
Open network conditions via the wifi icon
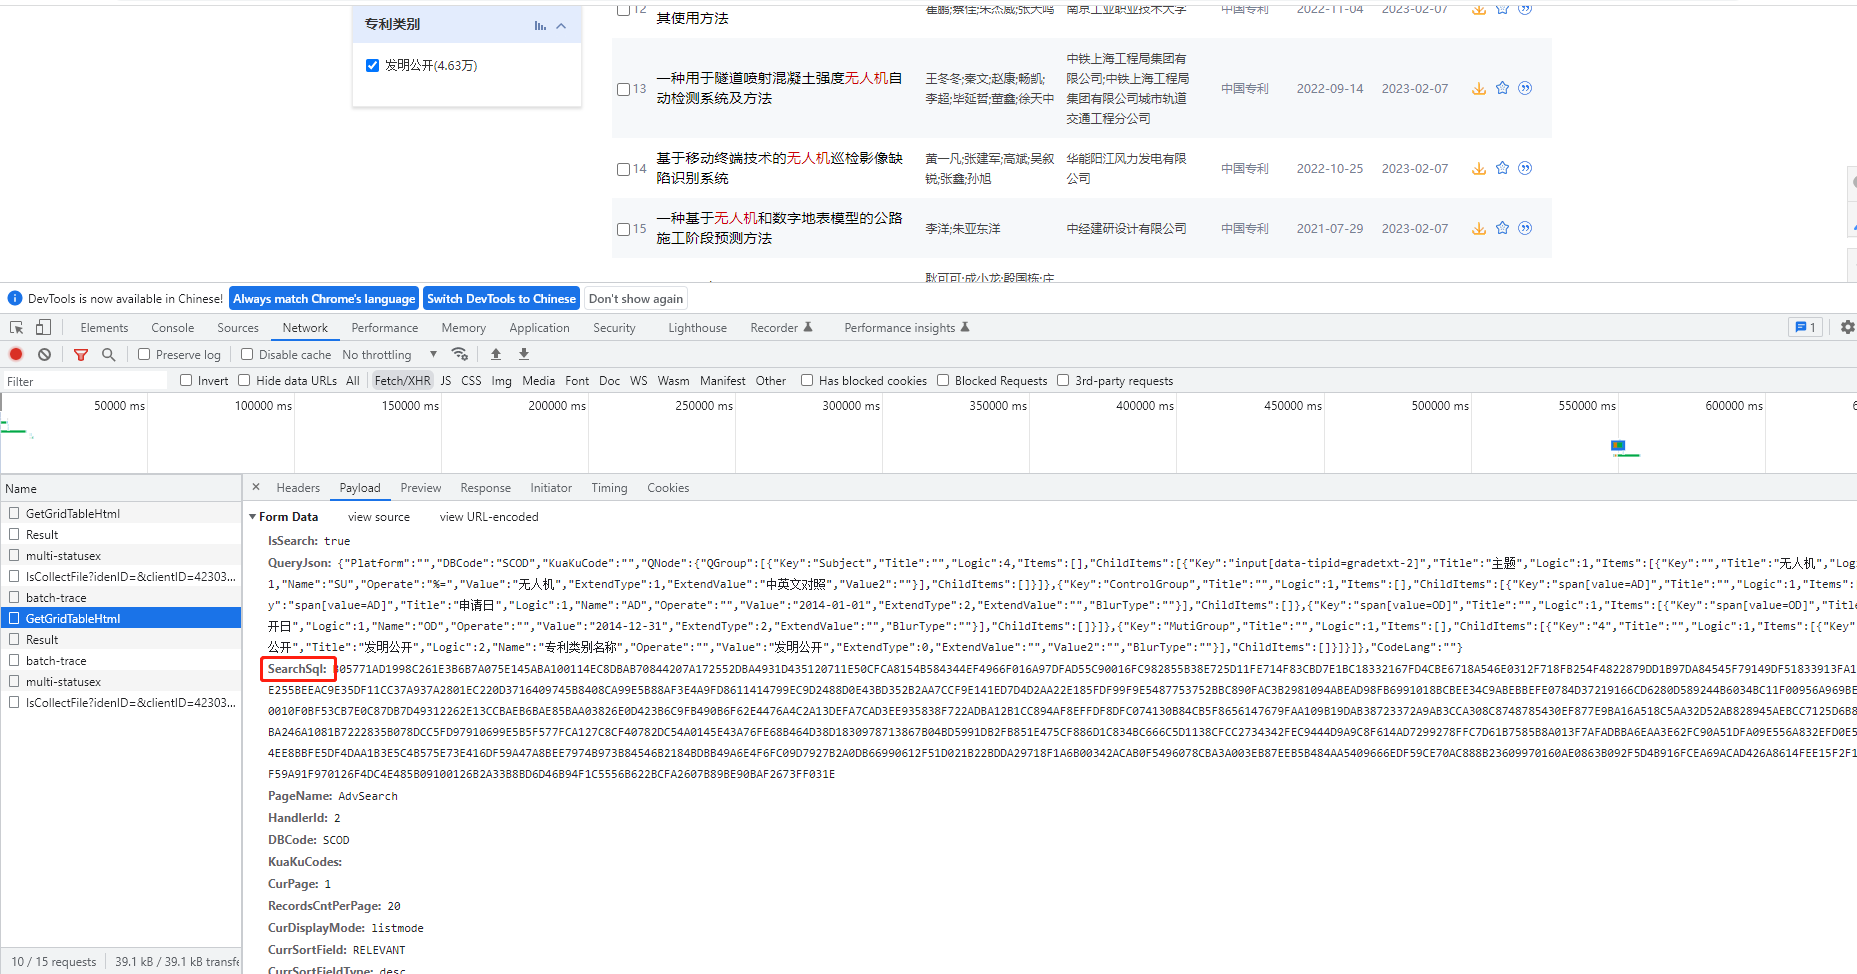460,354
